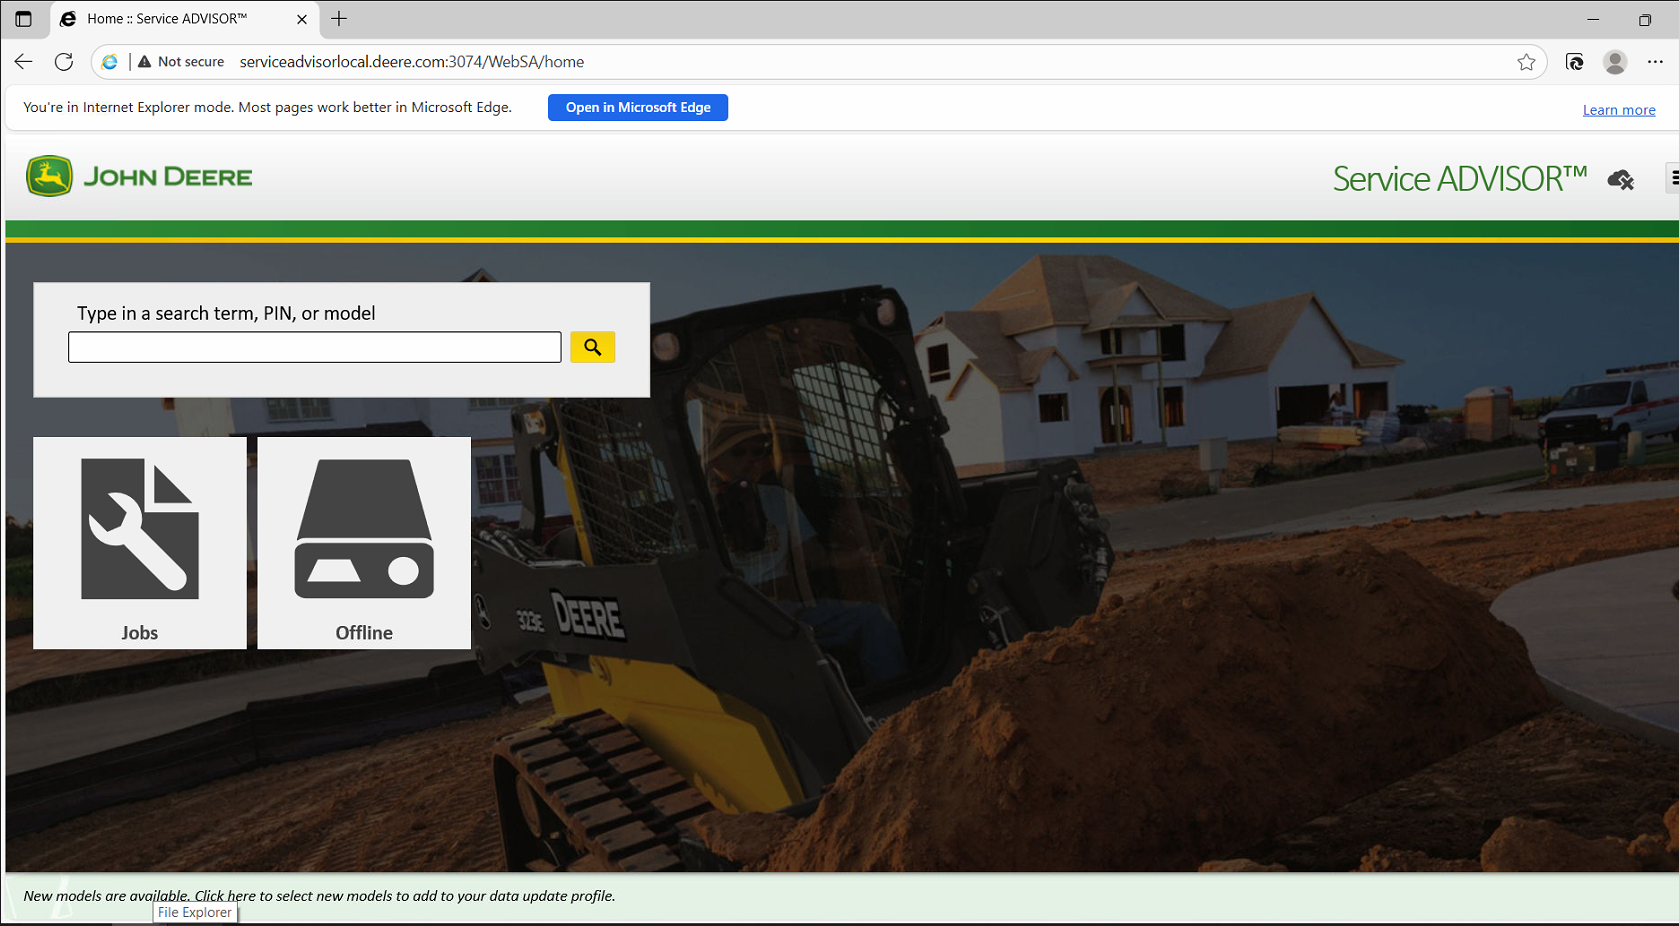1679x926 pixels.
Task: Select the Offline hard drive tile
Action: (364, 543)
